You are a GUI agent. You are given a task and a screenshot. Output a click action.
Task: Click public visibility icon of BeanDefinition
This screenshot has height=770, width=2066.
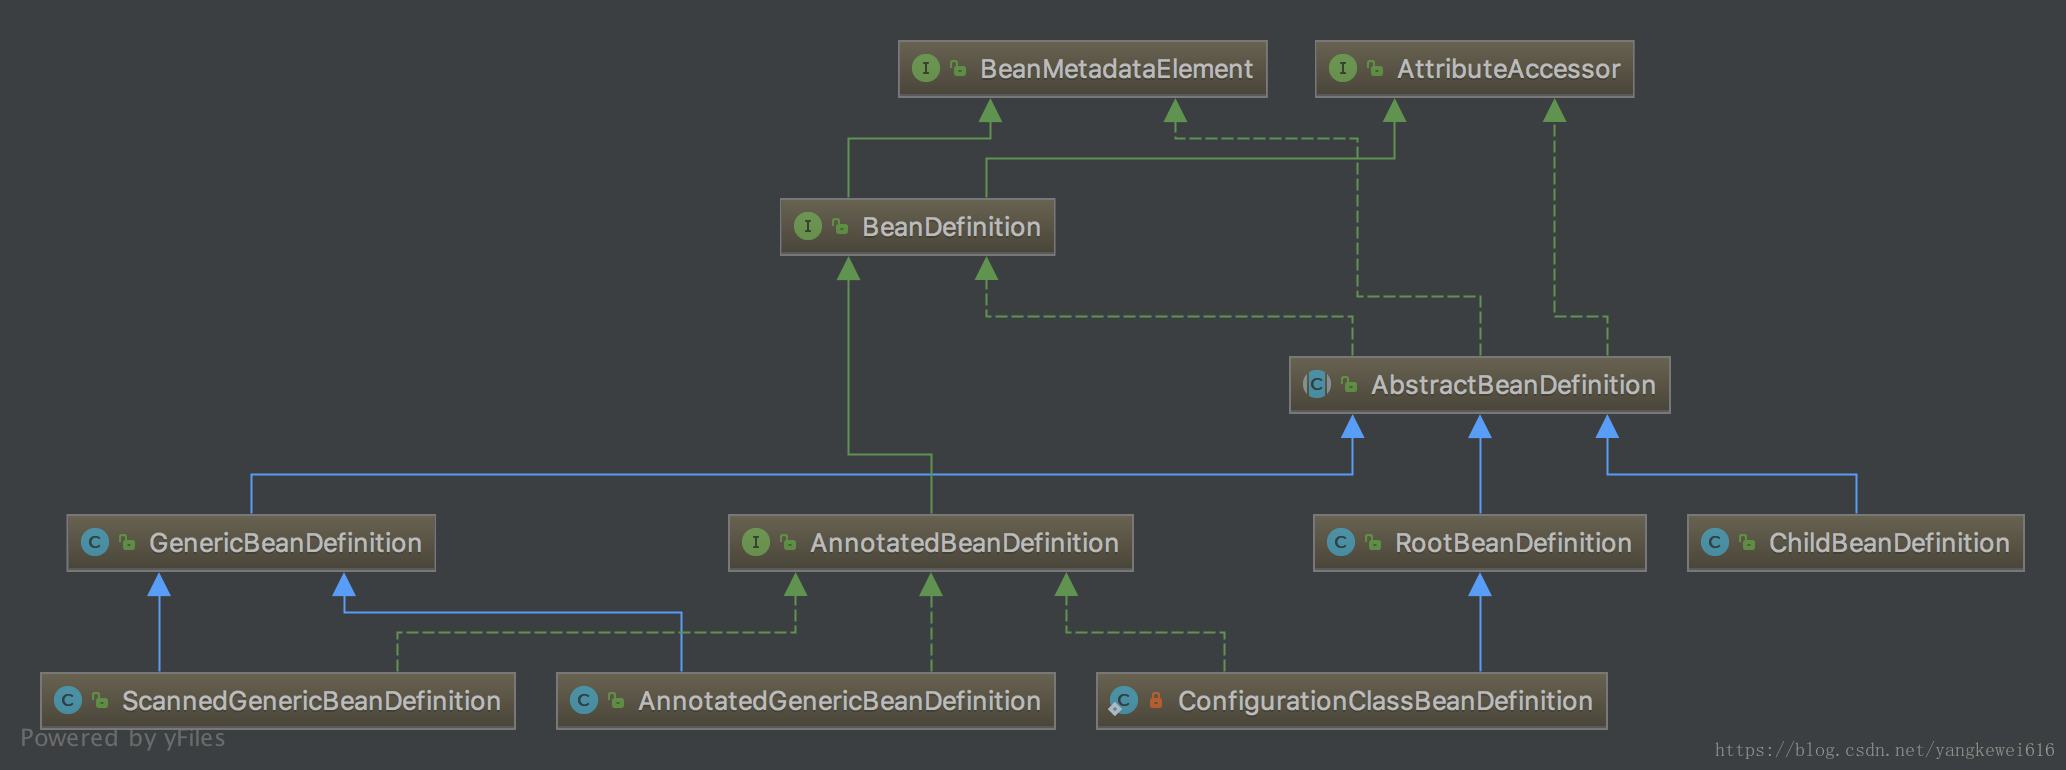coord(840,226)
